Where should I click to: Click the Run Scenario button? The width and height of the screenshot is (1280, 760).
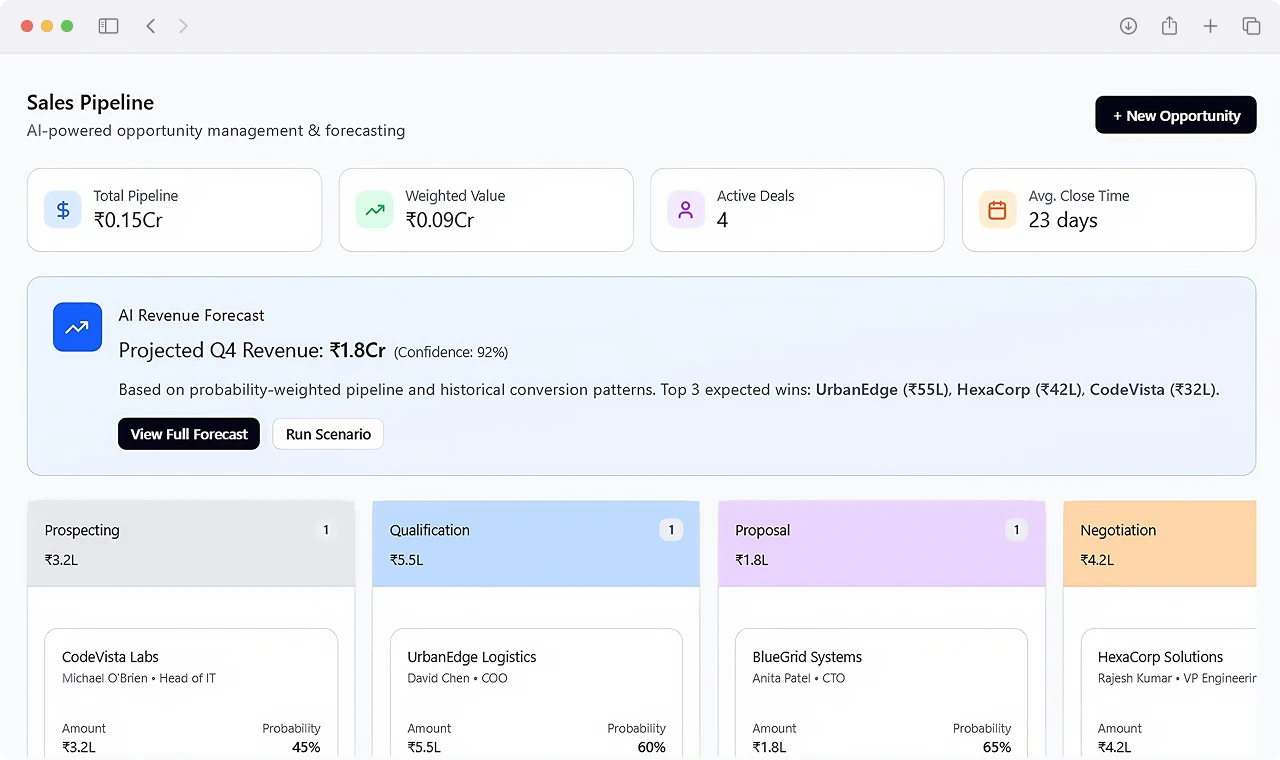coord(328,434)
